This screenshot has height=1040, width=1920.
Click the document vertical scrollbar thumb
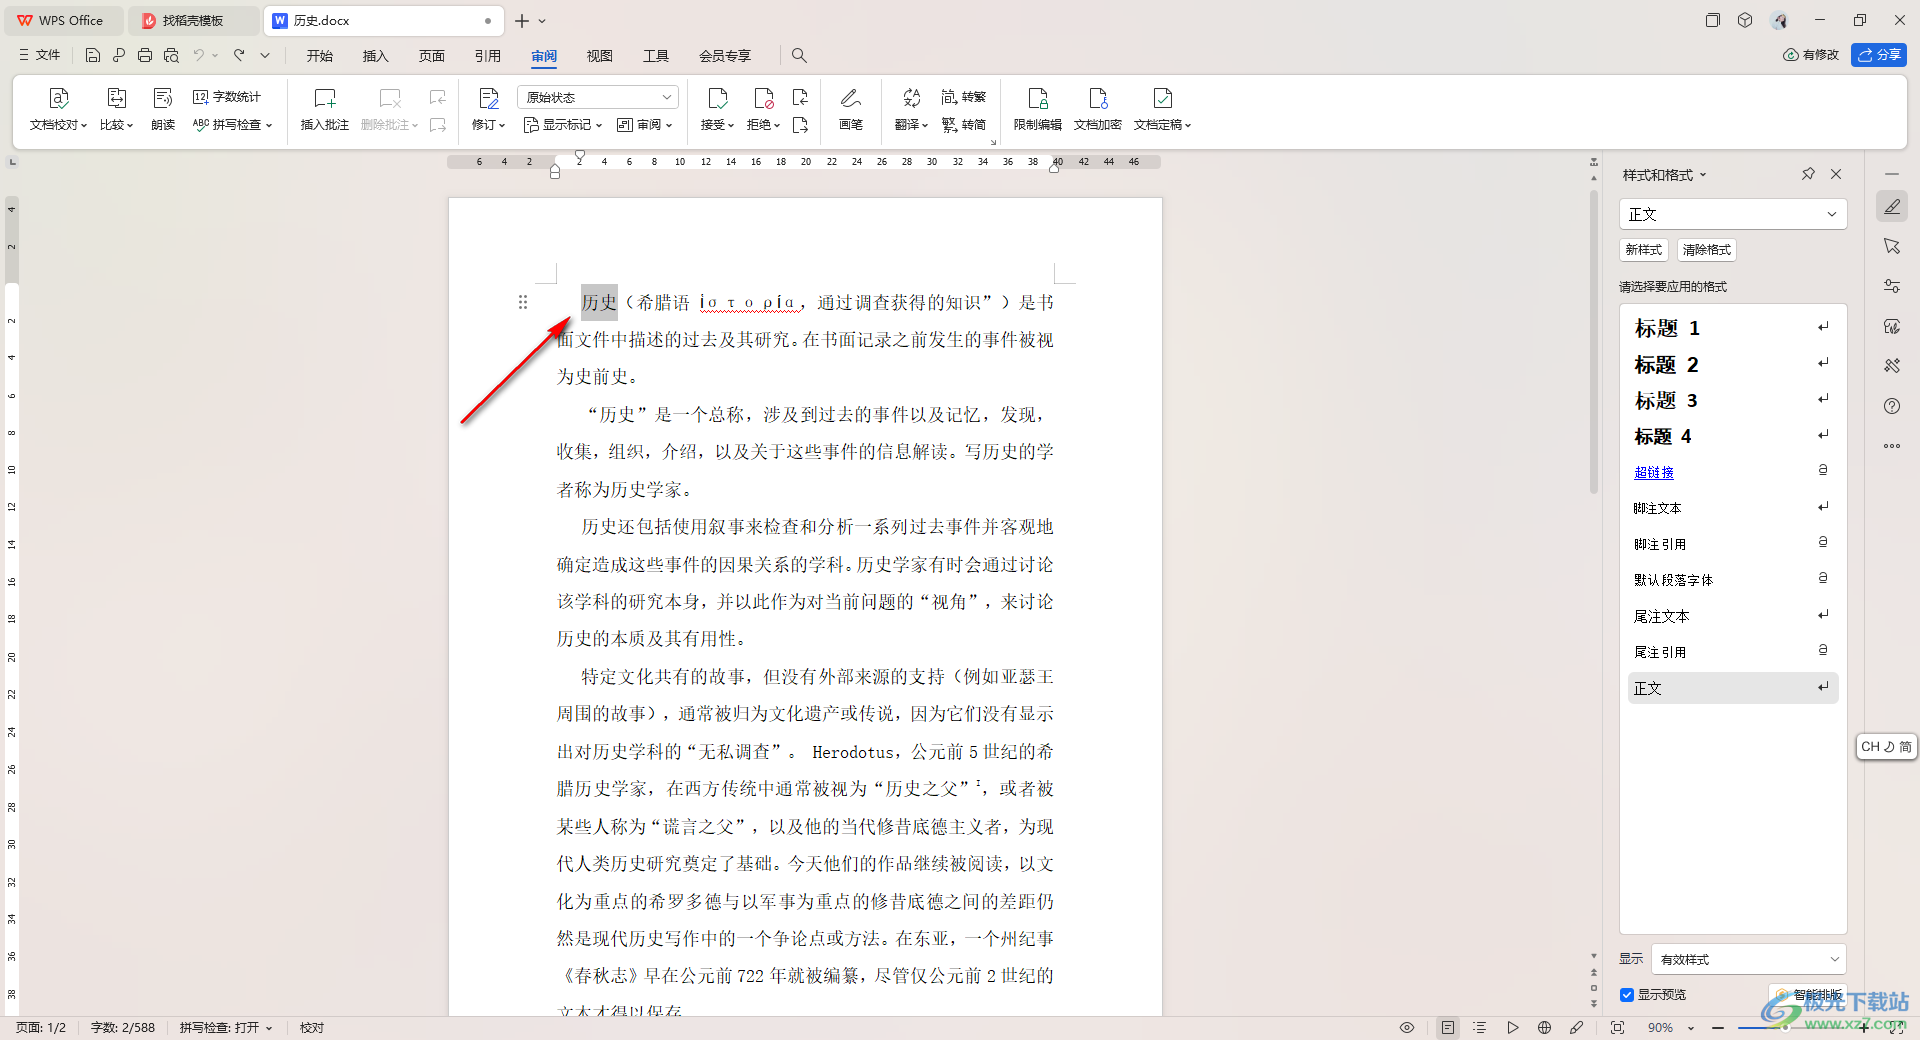1594,342
